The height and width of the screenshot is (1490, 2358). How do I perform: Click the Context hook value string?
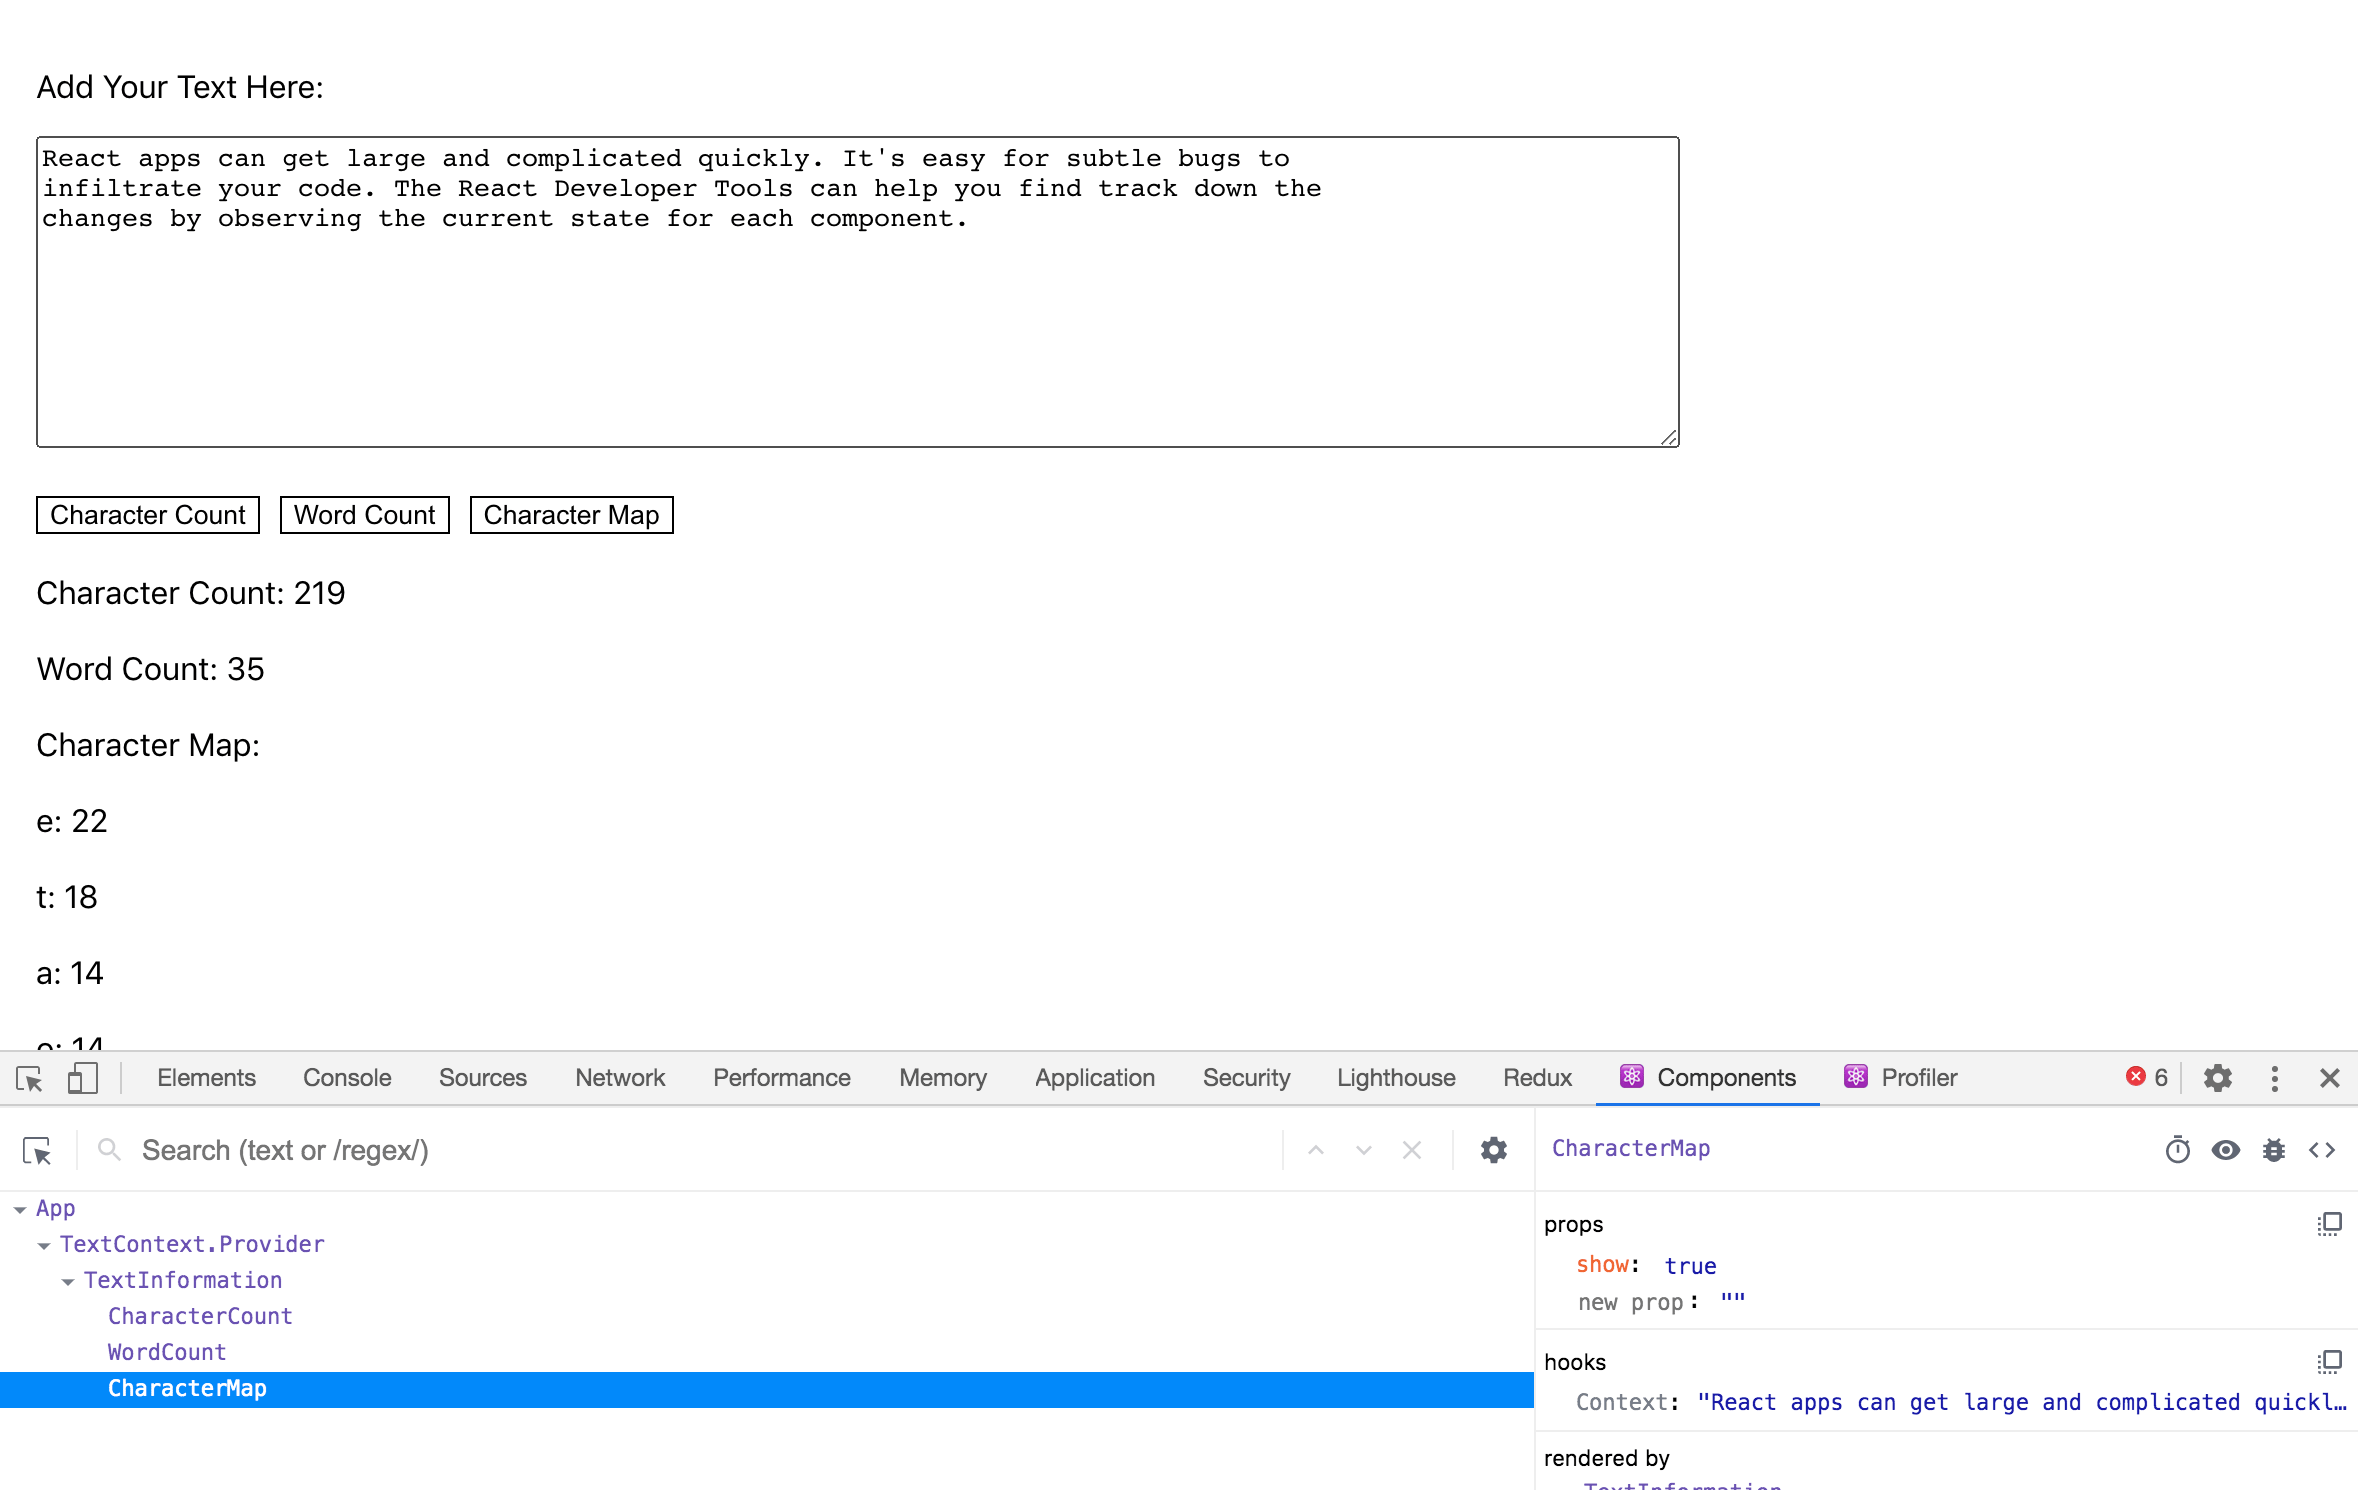coord(2022,1402)
